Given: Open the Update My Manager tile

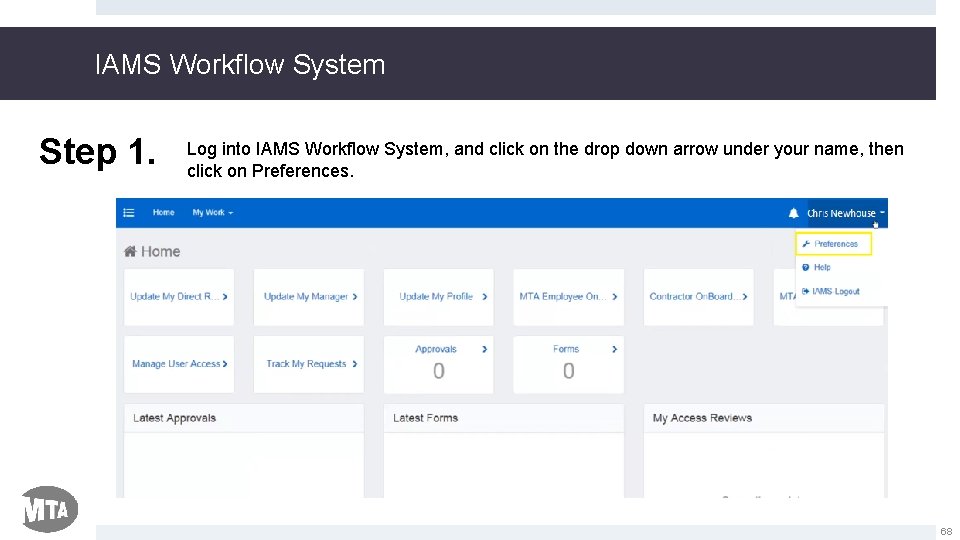Looking at the screenshot, I should (309, 297).
